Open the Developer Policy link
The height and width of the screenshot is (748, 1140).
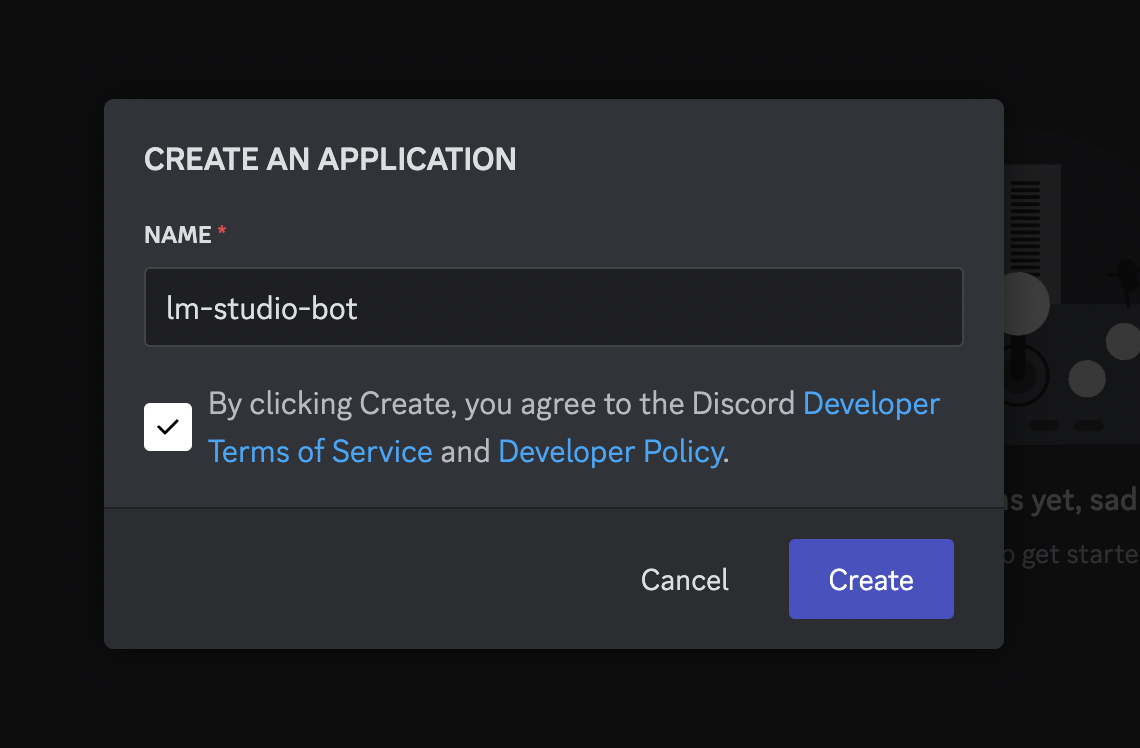click(x=611, y=451)
